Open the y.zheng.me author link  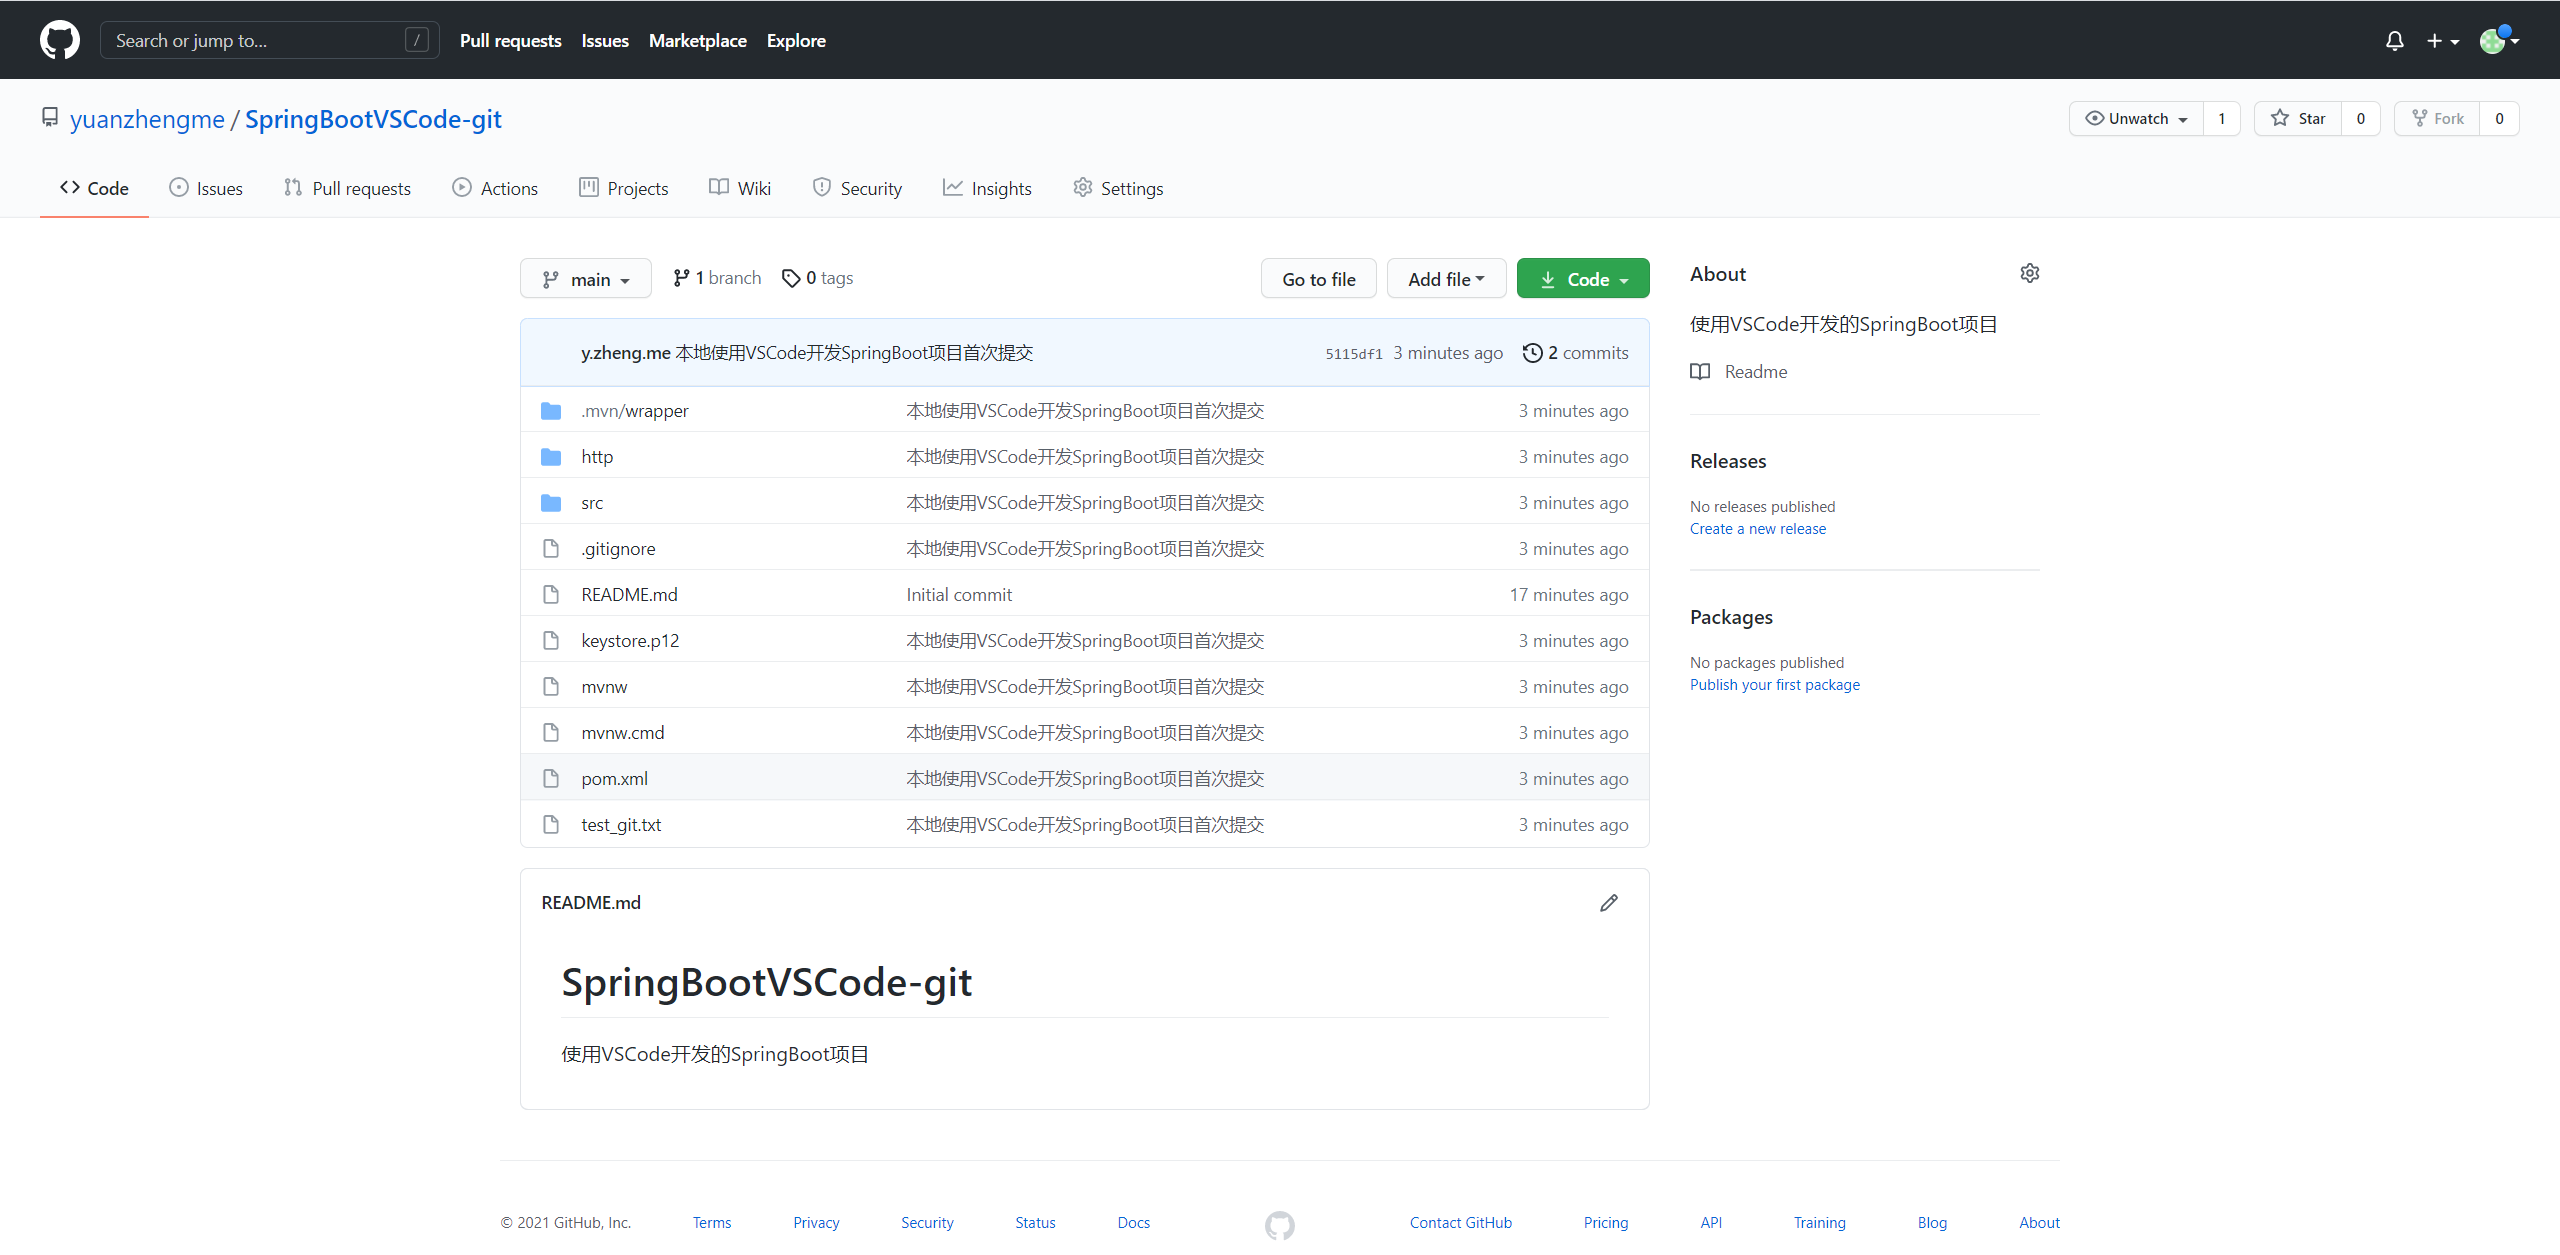pos(626,353)
